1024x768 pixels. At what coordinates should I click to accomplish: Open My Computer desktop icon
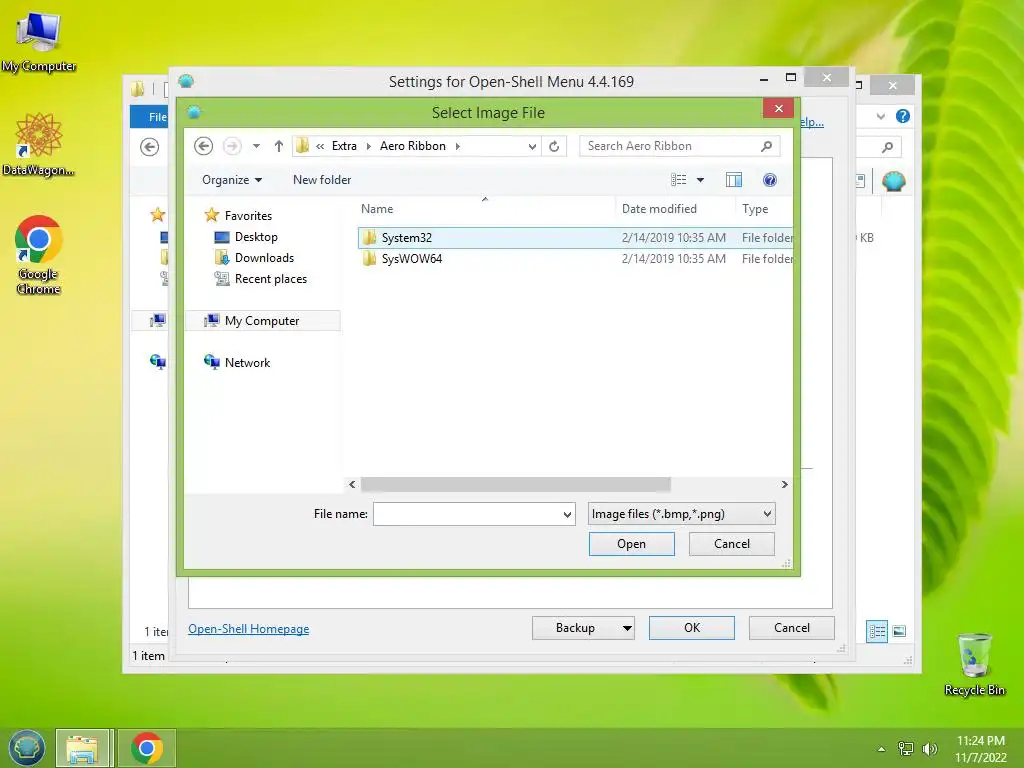tap(39, 41)
